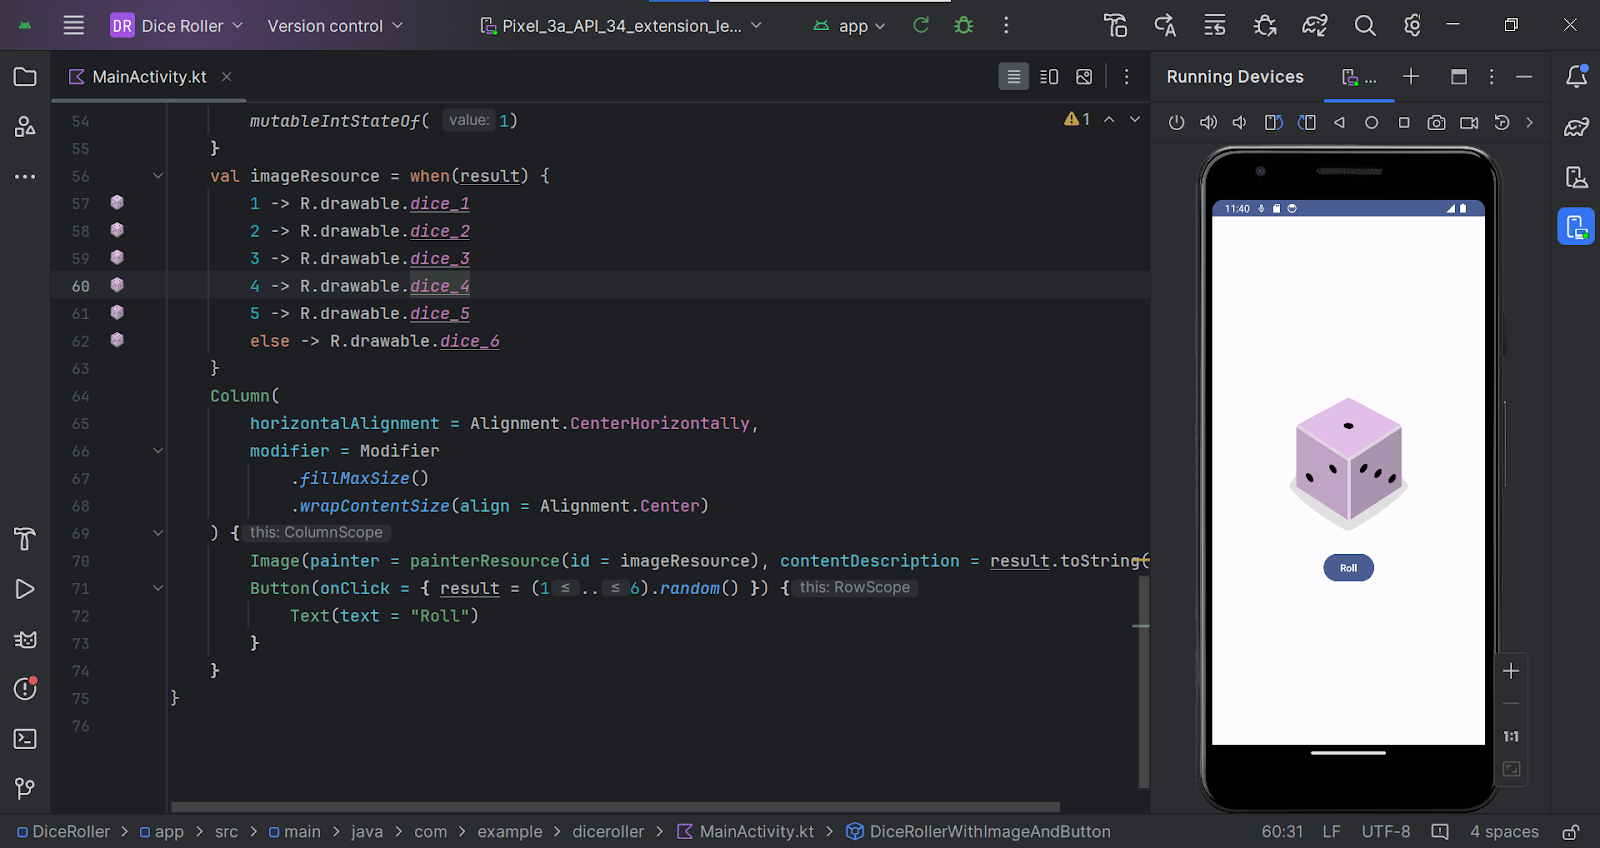Close MainActivity.kt tab
The image size is (1600, 848).
227,77
